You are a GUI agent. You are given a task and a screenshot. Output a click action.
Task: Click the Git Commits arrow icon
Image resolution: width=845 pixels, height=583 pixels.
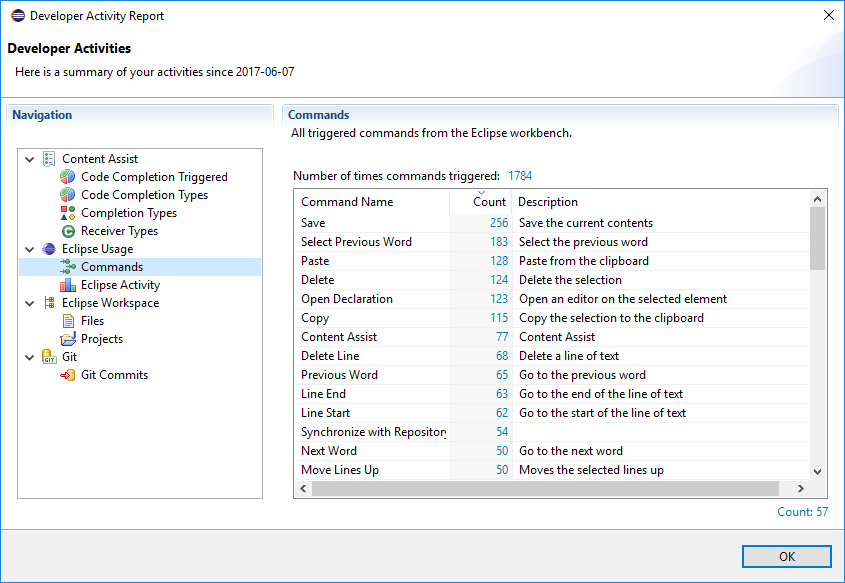coord(68,375)
